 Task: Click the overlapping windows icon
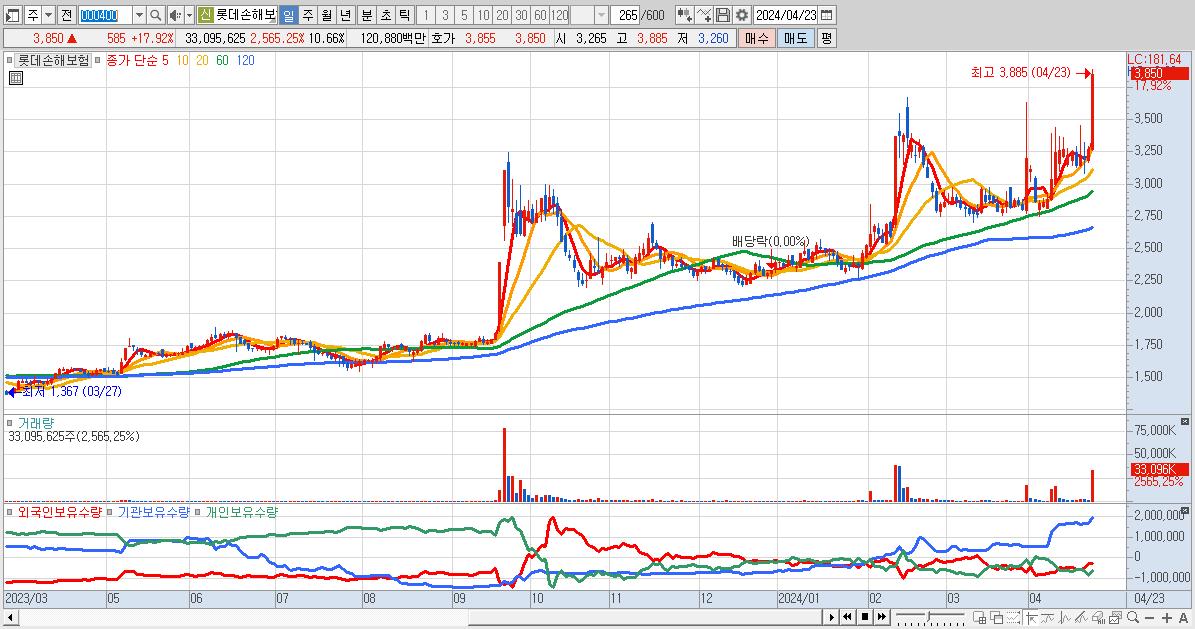point(997,617)
